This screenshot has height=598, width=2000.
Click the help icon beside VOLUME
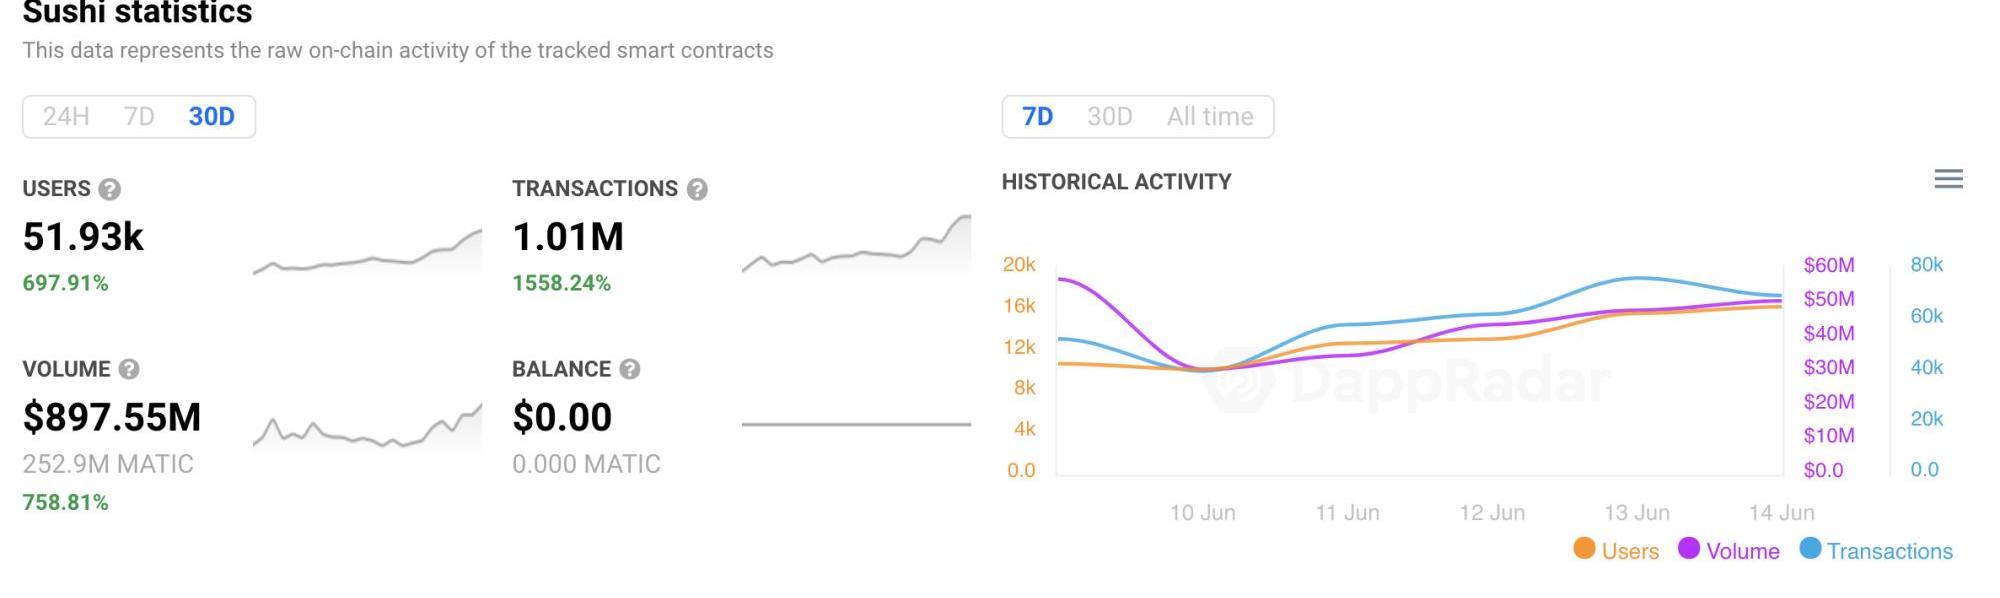coord(129,369)
